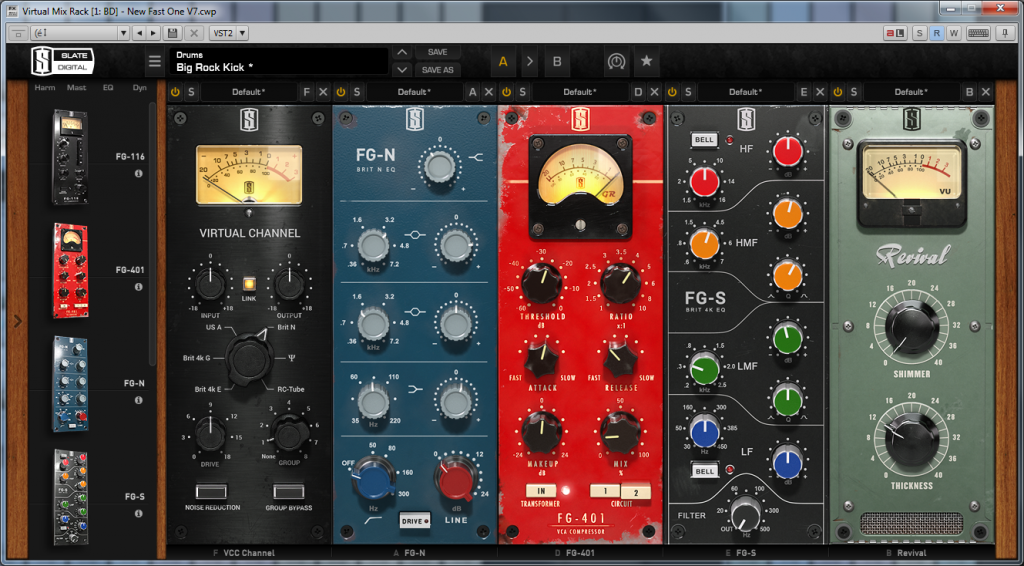Click the Revival THICKNESS knob
The width and height of the screenshot is (1024, 566).
click(x=912, y=439)
